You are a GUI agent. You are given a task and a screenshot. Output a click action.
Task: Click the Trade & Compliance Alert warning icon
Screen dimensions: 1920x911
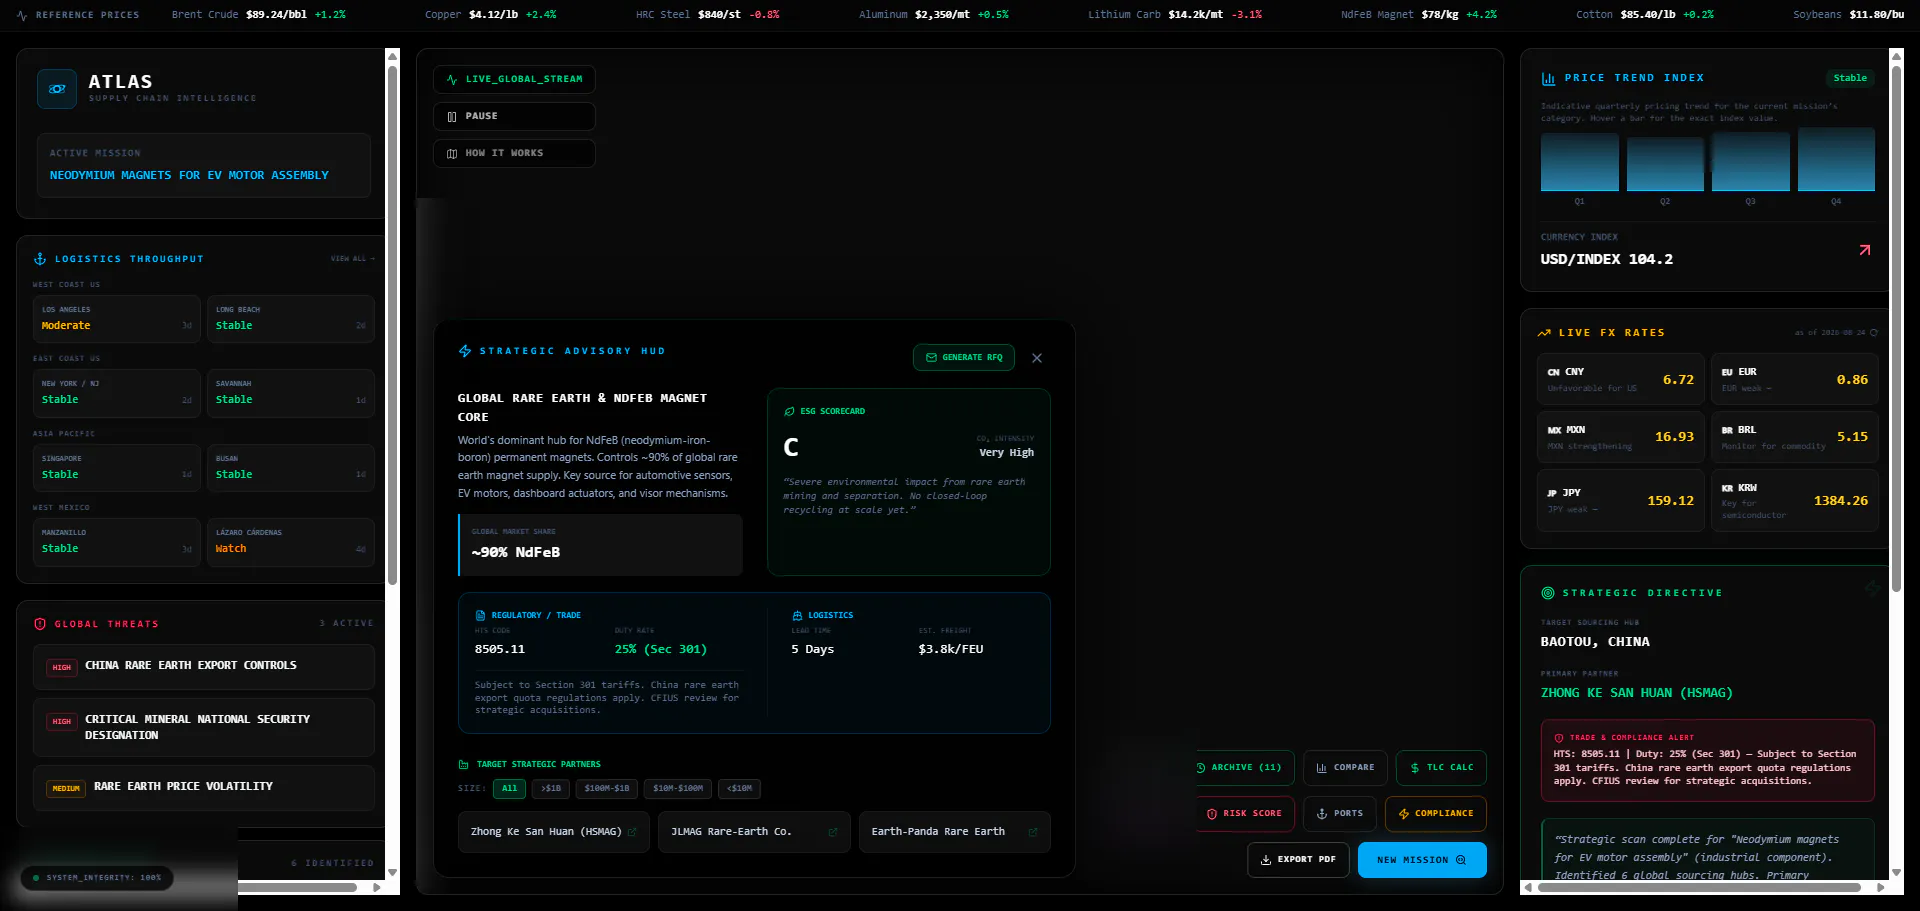pos(1559,738)
